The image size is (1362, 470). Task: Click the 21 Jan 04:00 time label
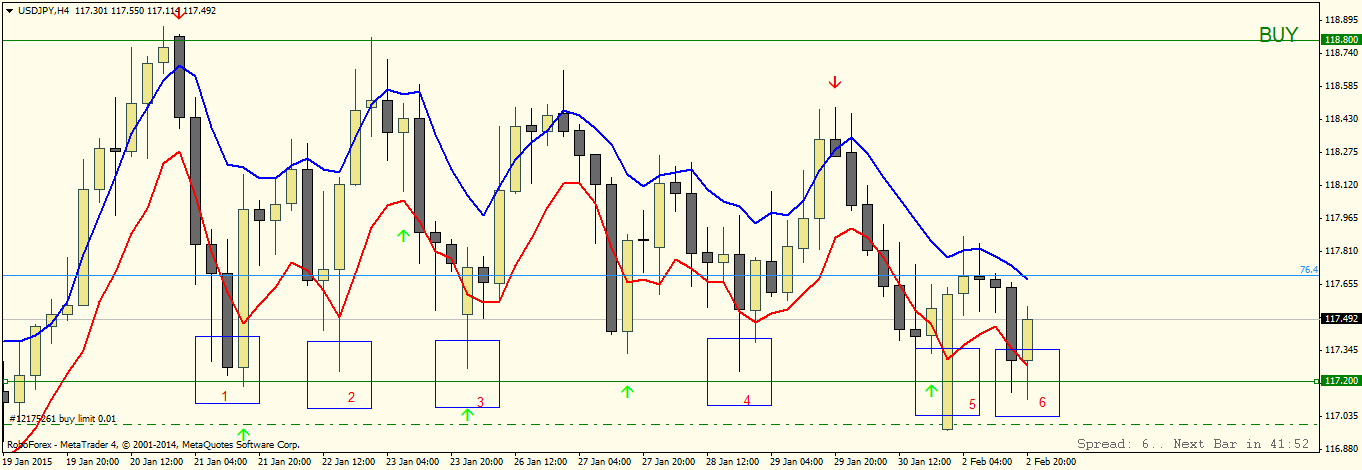(x=222, y=462)
